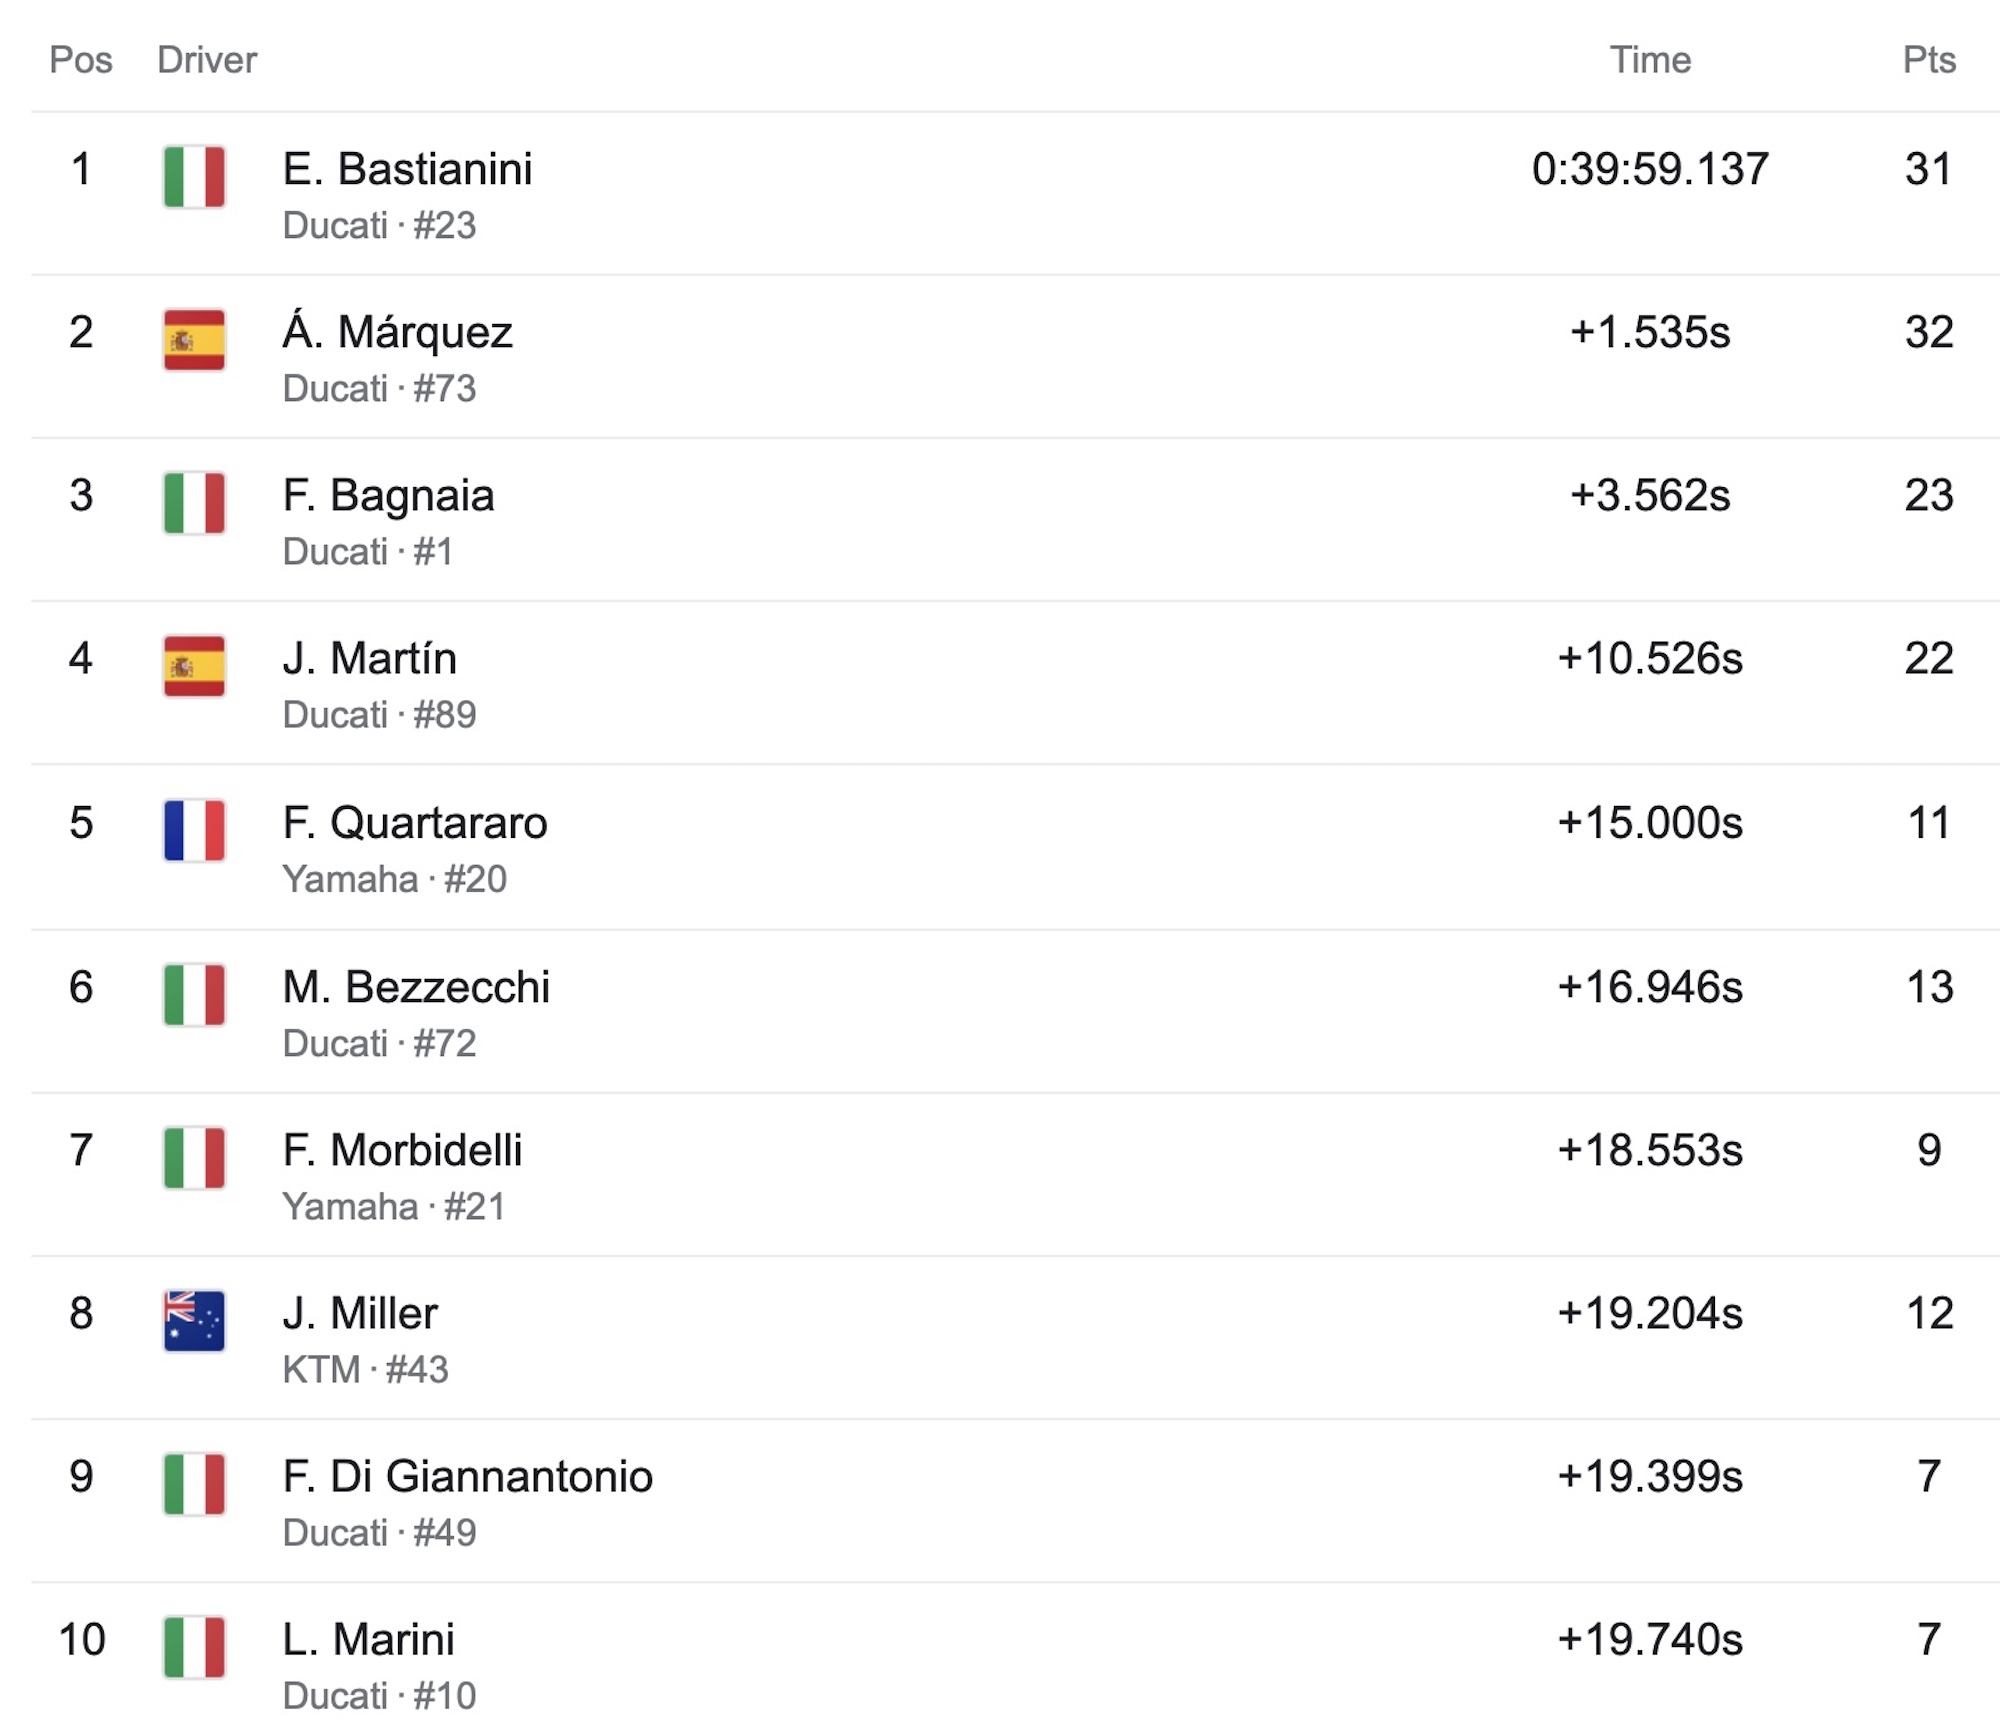Click the Italian flag next to E. Bastianini
This screenshot has width=2000, height=1729.
click(x=194, y=177)
